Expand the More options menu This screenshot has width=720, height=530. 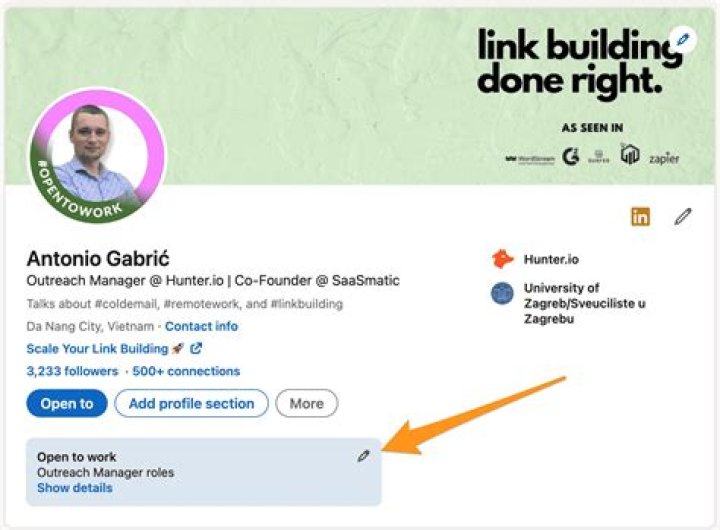[x=306, y=404]
